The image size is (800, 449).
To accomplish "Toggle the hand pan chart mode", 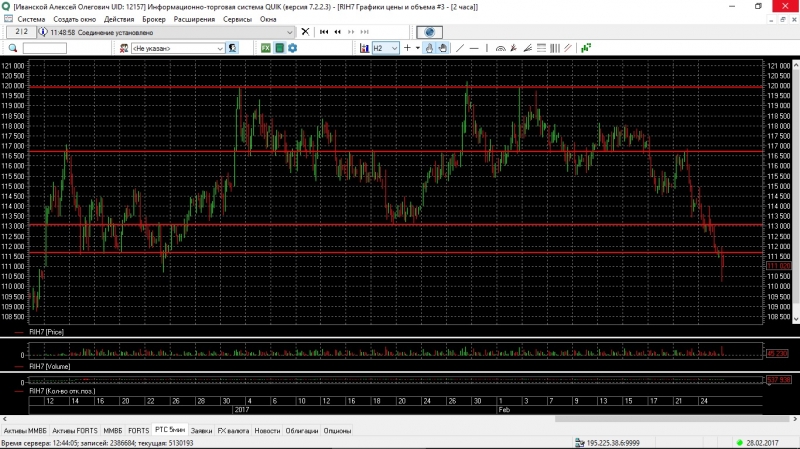I will coord(441,48).
